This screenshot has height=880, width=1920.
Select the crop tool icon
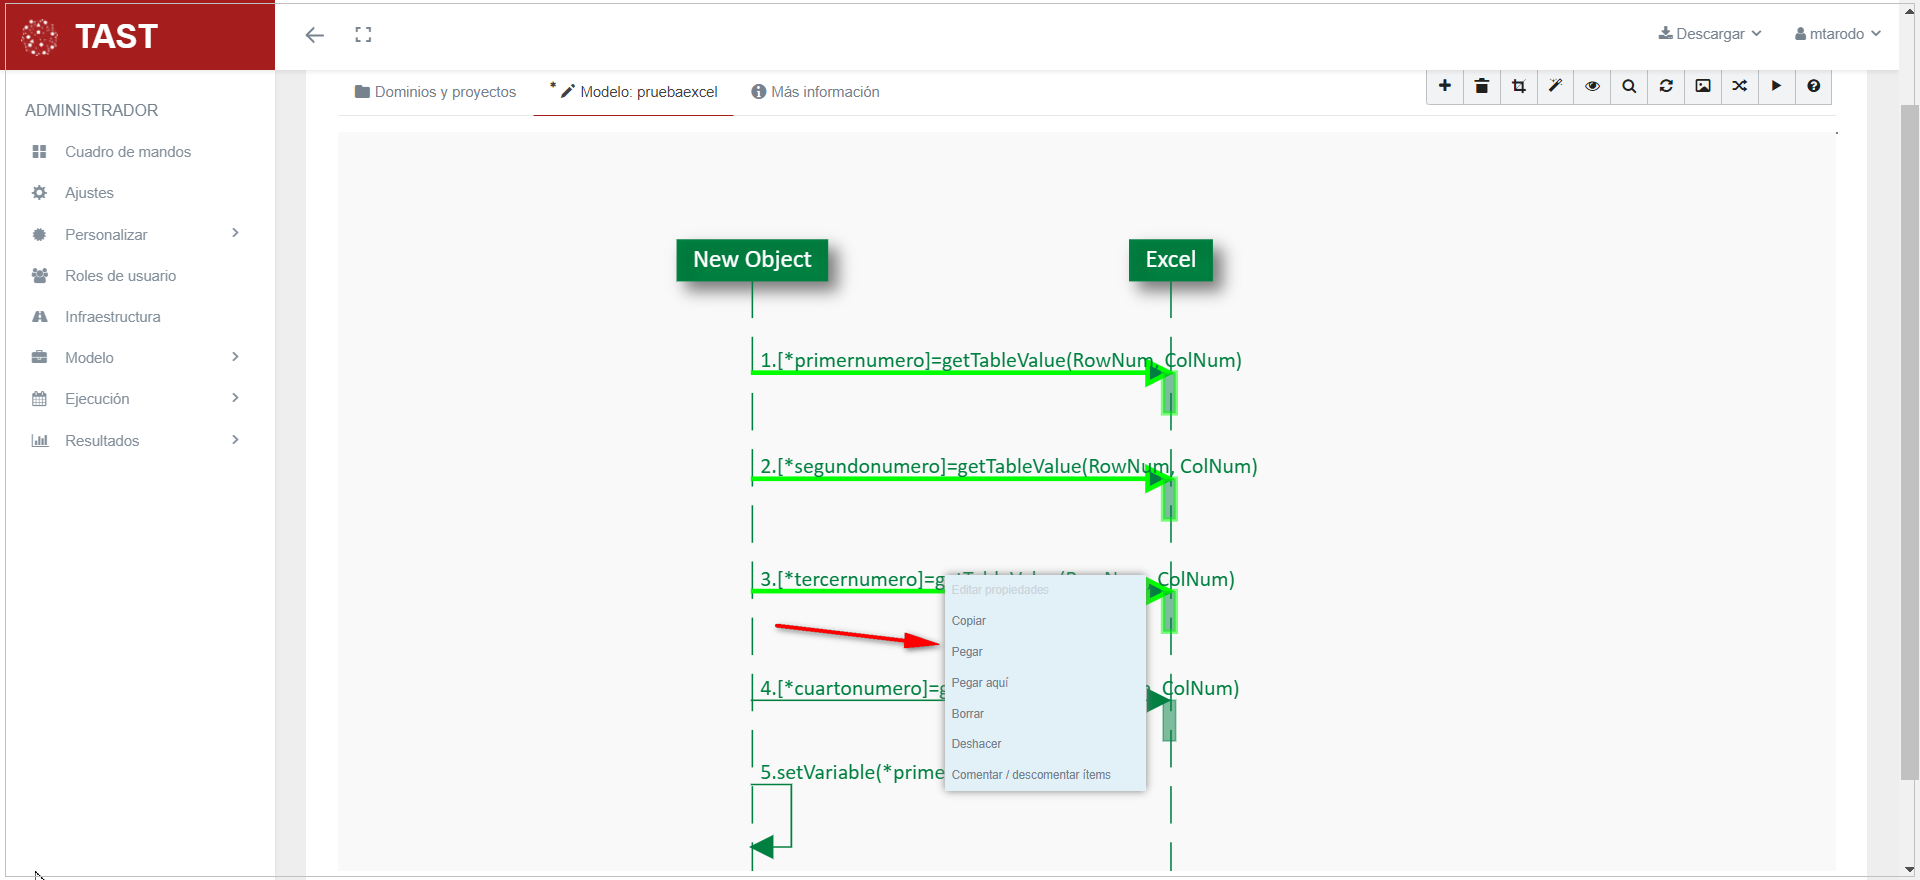1519,86
